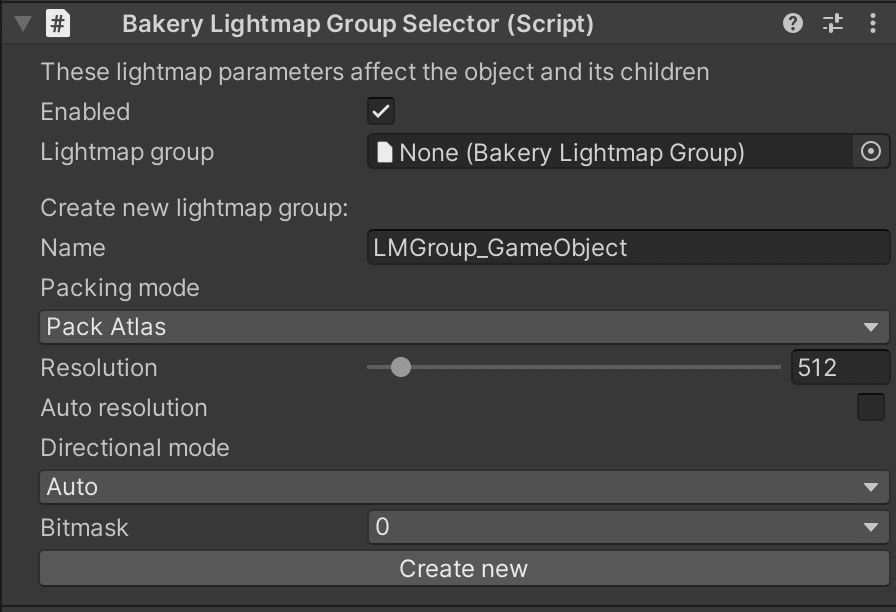Screen dimensions: 896x612
Task: Select the Resolution value box showing 512
Action: coord(840,367)
